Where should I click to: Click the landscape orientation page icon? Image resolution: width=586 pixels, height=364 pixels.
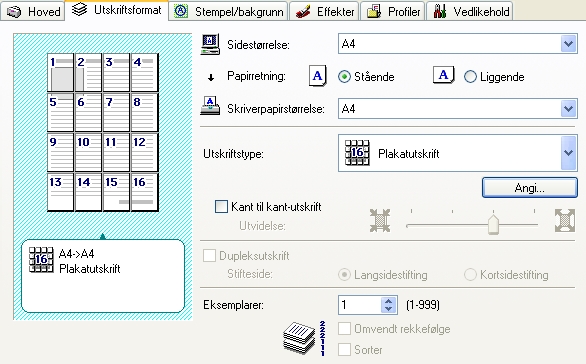[x=444, y=75]
